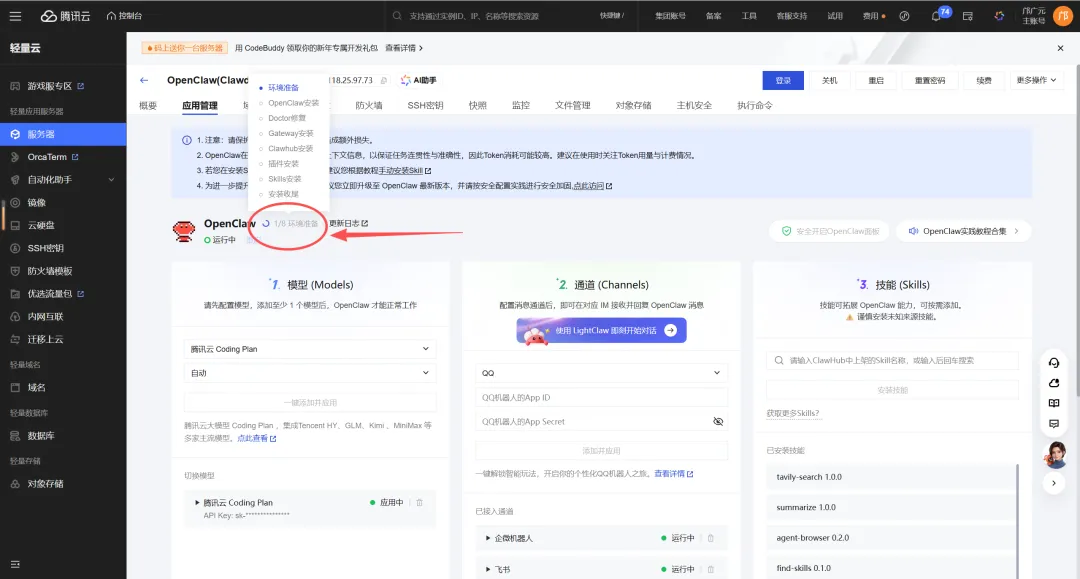Click the 续费 renew button
This screenshot has width=1080, height=579.
[984, 81]
